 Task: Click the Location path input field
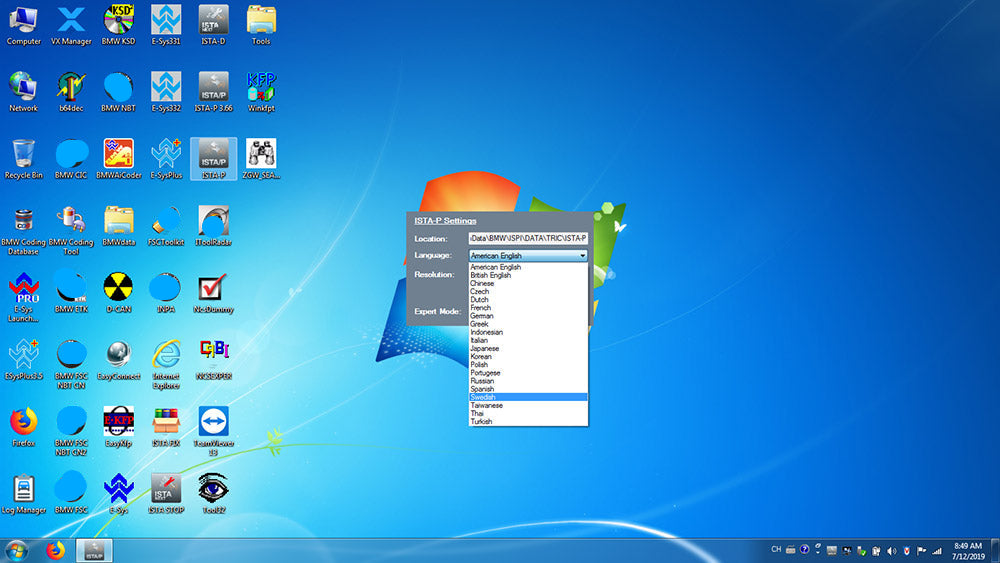coord(528,239)
